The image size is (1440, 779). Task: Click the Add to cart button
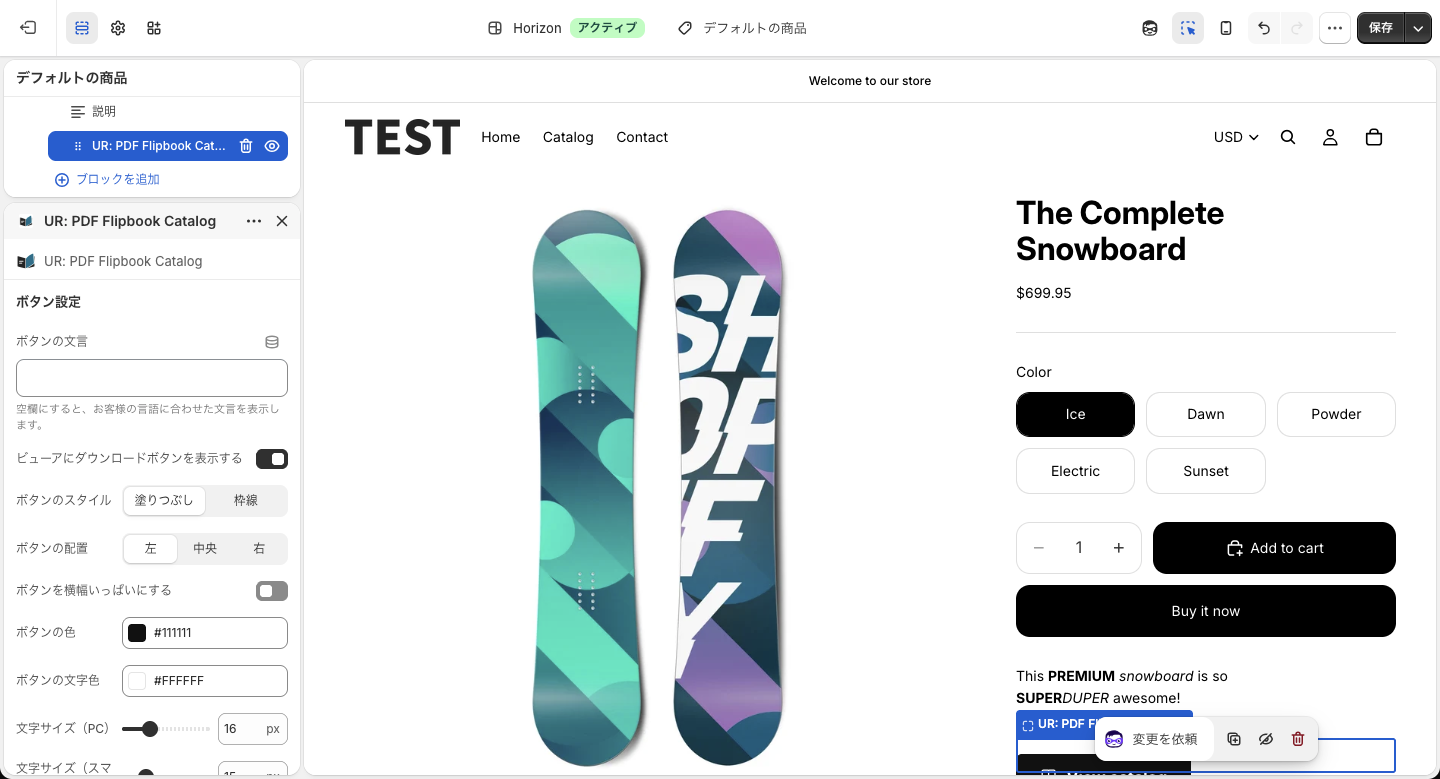pos(1274,548)
